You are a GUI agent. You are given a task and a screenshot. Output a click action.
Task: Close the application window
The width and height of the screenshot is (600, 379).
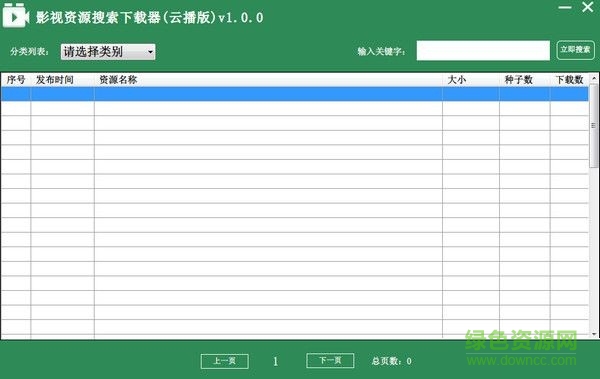pyautogui.click(x=588, y=7)
